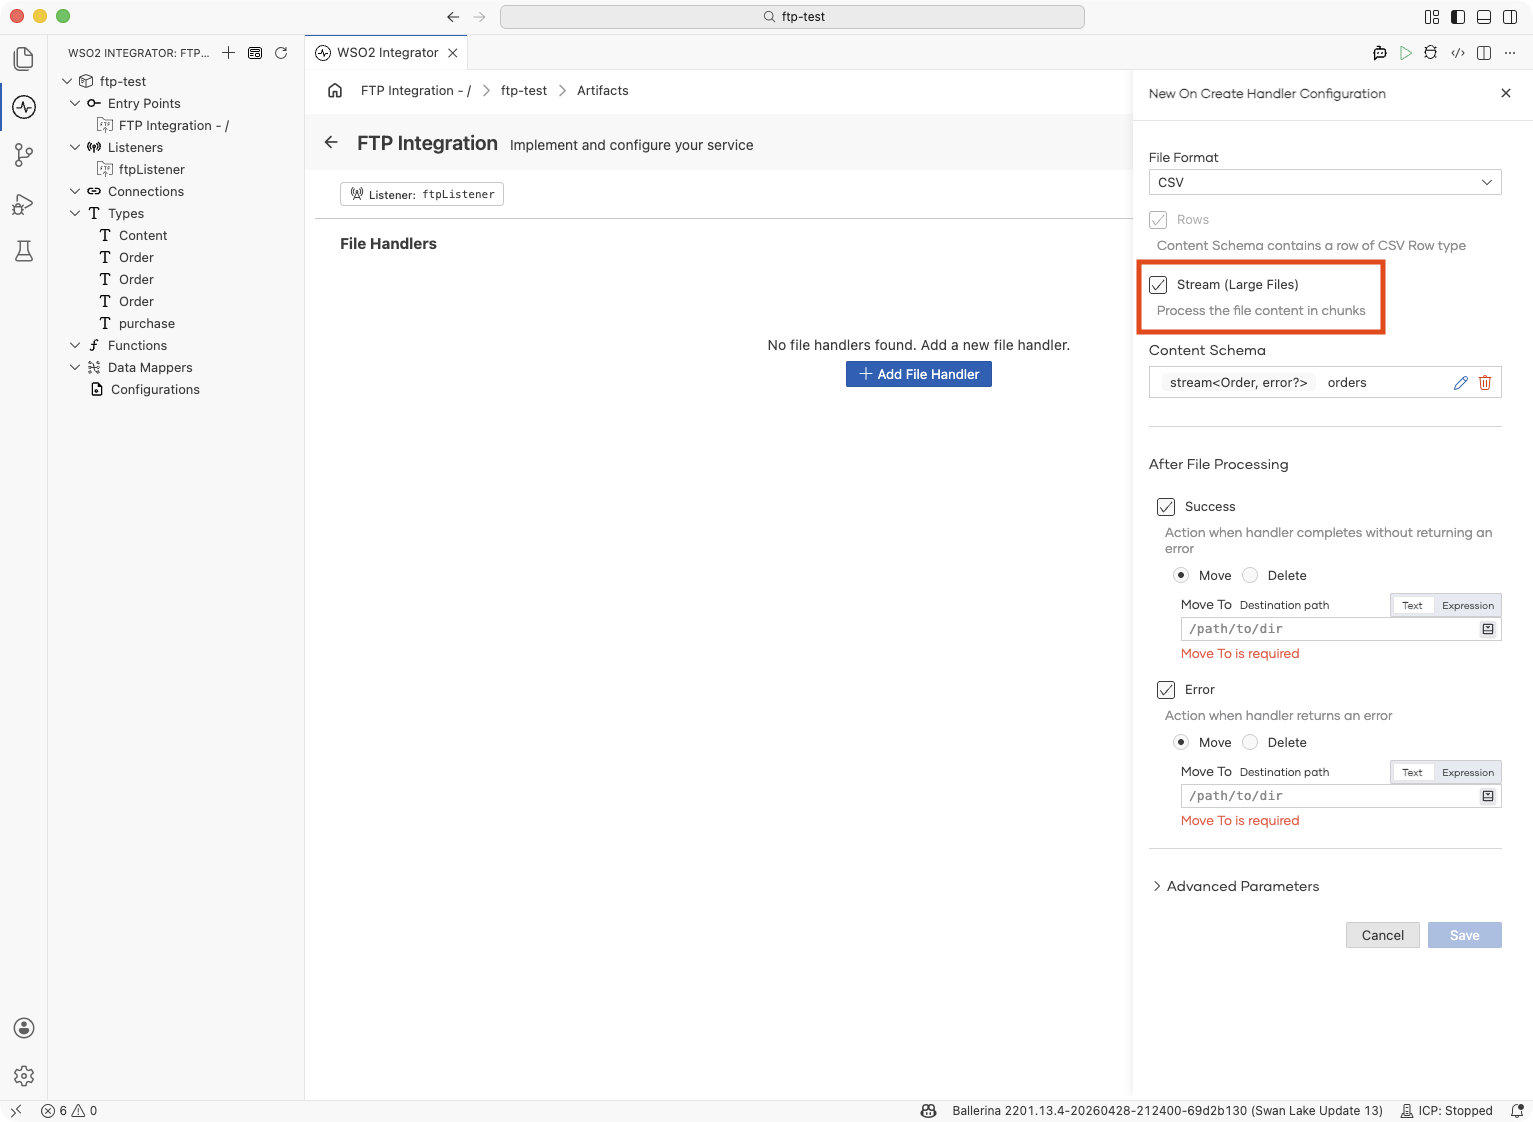The width and height of the screenshot is (1533, 1122).
Task: Go to home icon in breadcrumb
Action: coord(335,90)
